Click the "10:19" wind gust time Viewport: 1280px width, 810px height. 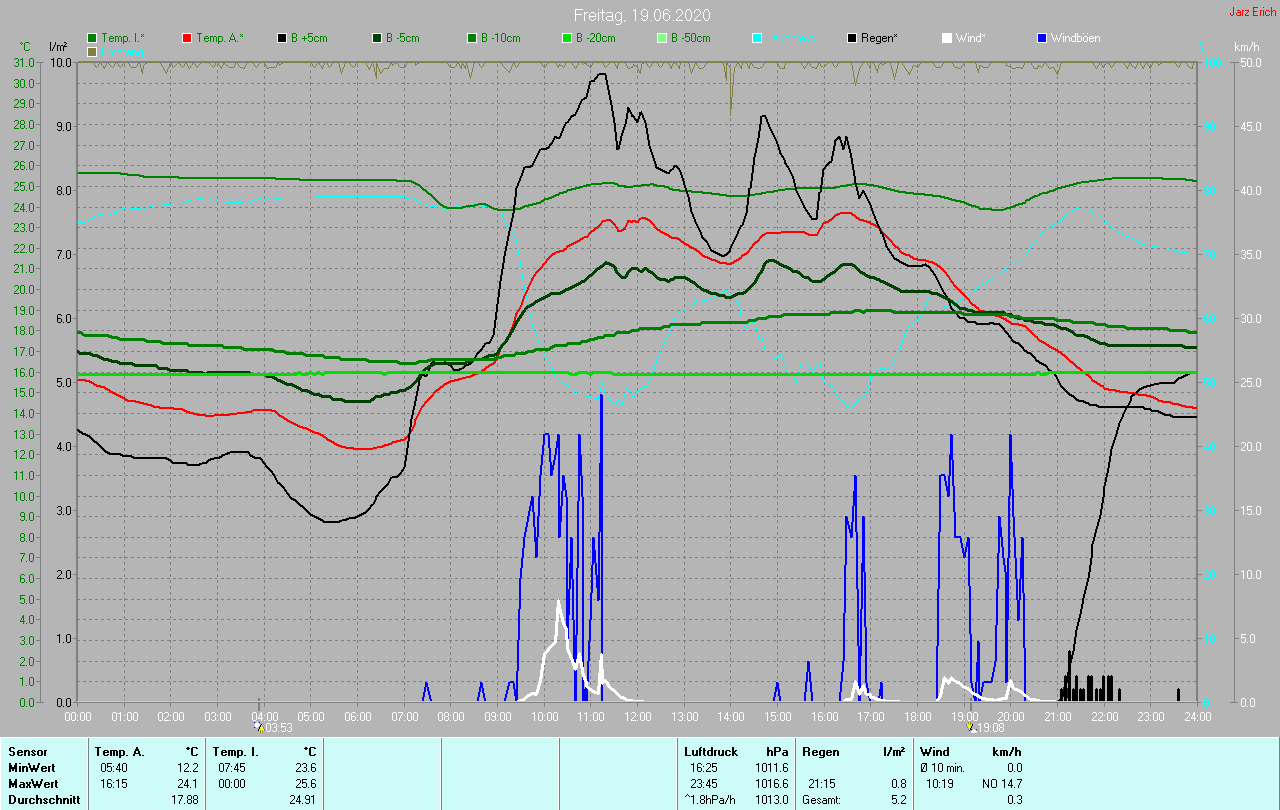point(941,784)
